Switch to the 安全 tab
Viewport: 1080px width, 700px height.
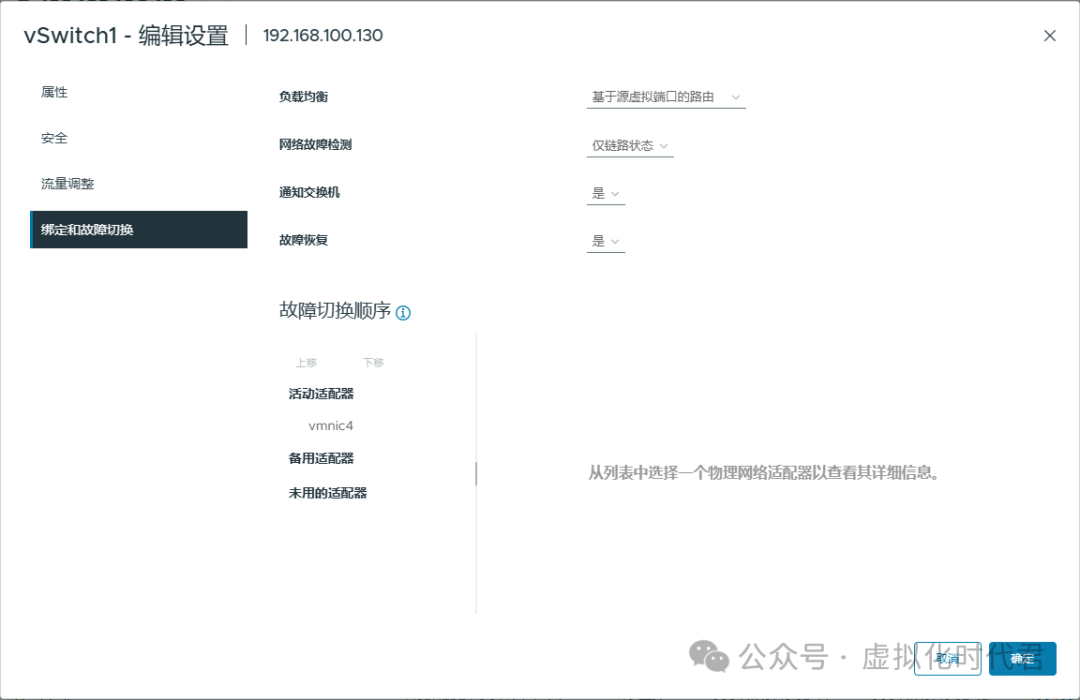54,137
